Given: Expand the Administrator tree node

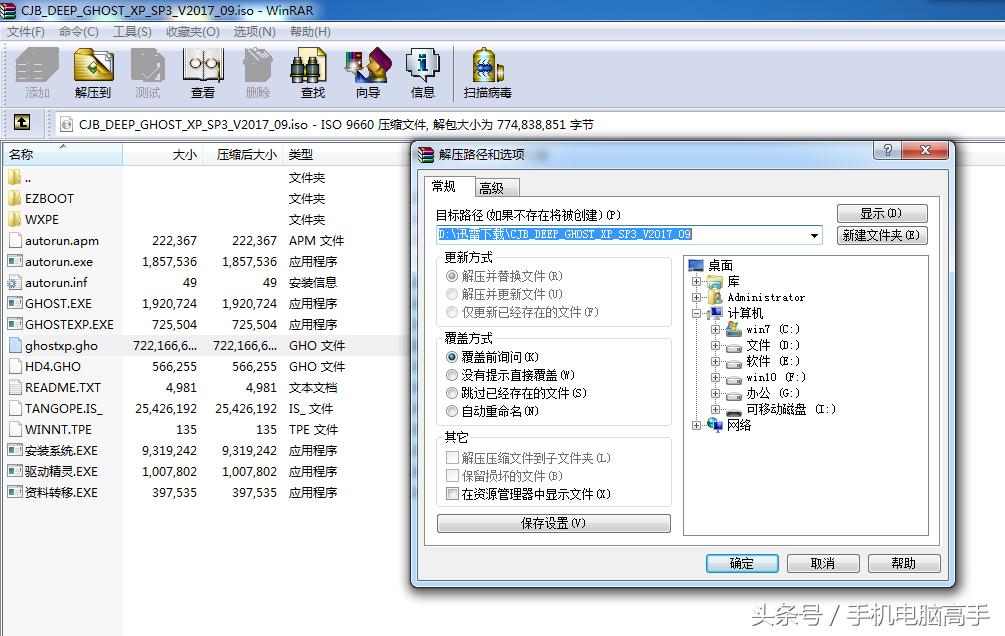Looking at the screenshot, I should 697,297.
